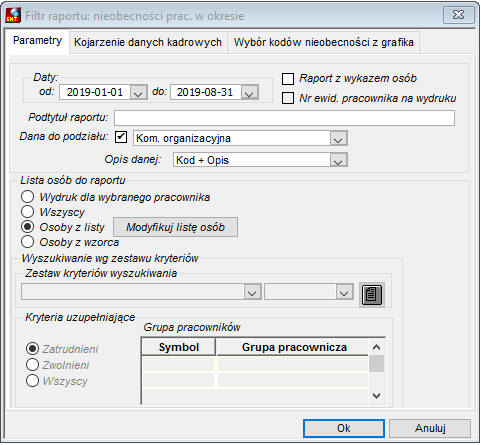This screenshot has height=445, width=481.
Task: Expand the Opis danej Kod + Opis dropdown
Action: point(338,160)
